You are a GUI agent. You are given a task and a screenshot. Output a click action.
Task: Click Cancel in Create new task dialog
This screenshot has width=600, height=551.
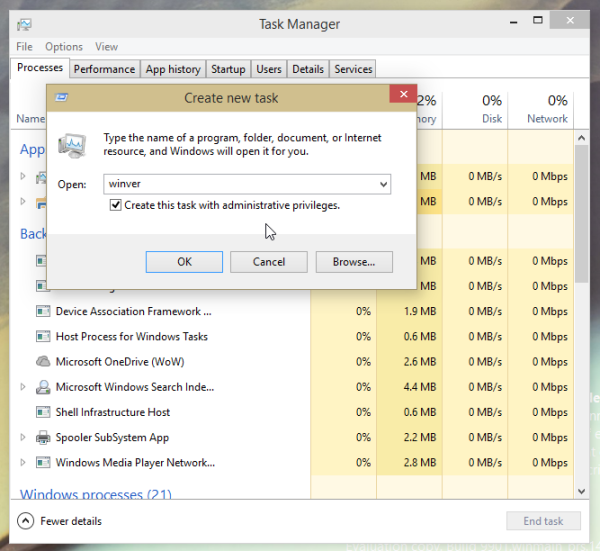click(x=269, y=262)
